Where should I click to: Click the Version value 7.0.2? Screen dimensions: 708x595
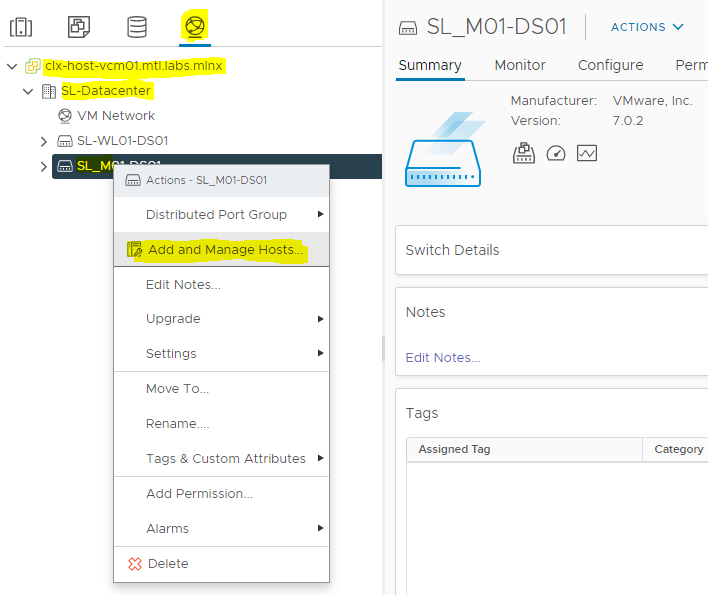628,121
